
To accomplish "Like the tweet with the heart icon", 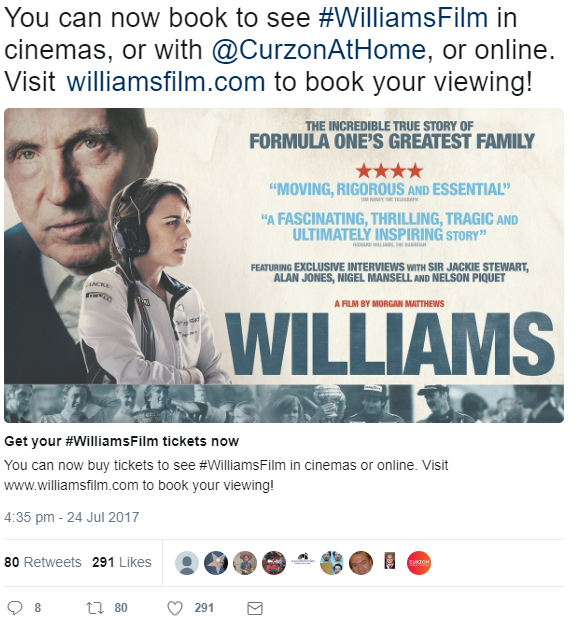I will click(175, 608).
